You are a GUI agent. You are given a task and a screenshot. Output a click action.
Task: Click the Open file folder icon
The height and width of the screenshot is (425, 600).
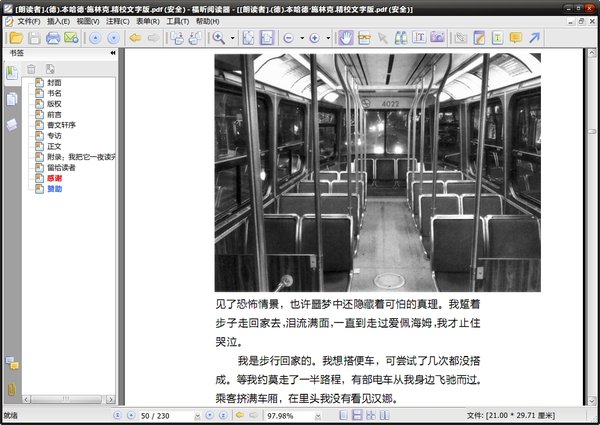(x=15, y=38)
